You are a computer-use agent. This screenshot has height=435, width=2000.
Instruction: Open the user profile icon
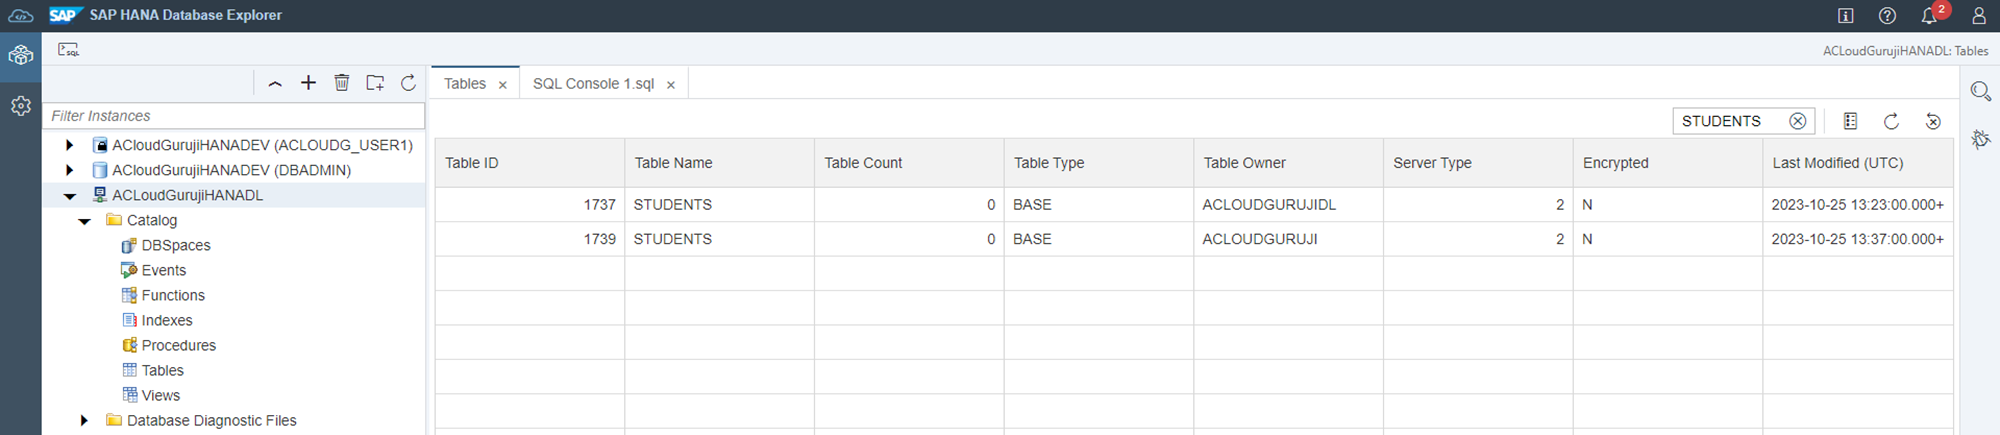click(x=1978, y=16)
